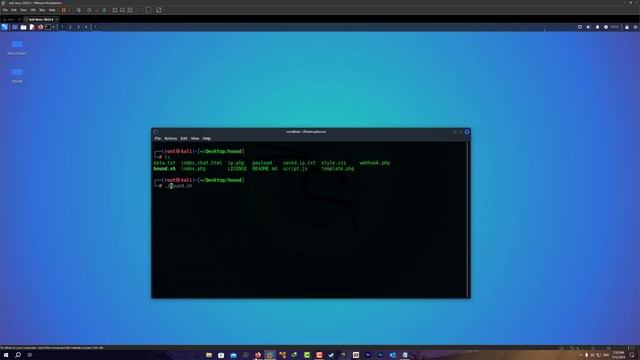Open the red C app on the Windows taskbar

click(319, 355)
